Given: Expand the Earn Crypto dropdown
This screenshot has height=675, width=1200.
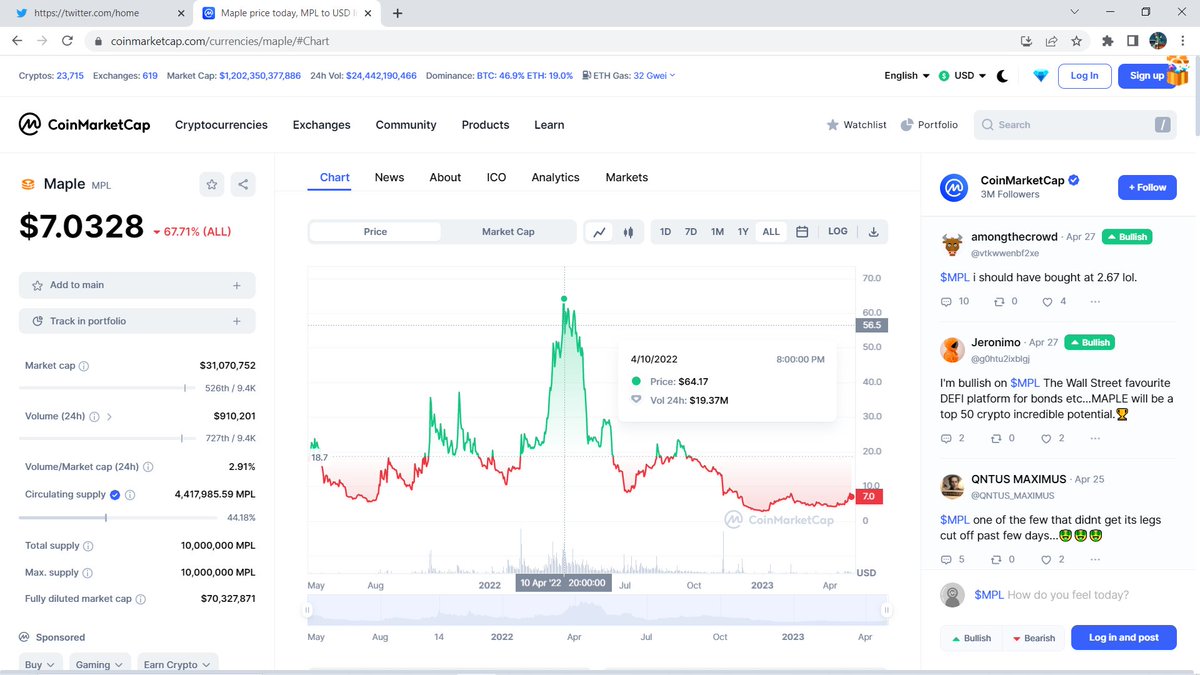Looking at the screenshot, I should [177, 665].
